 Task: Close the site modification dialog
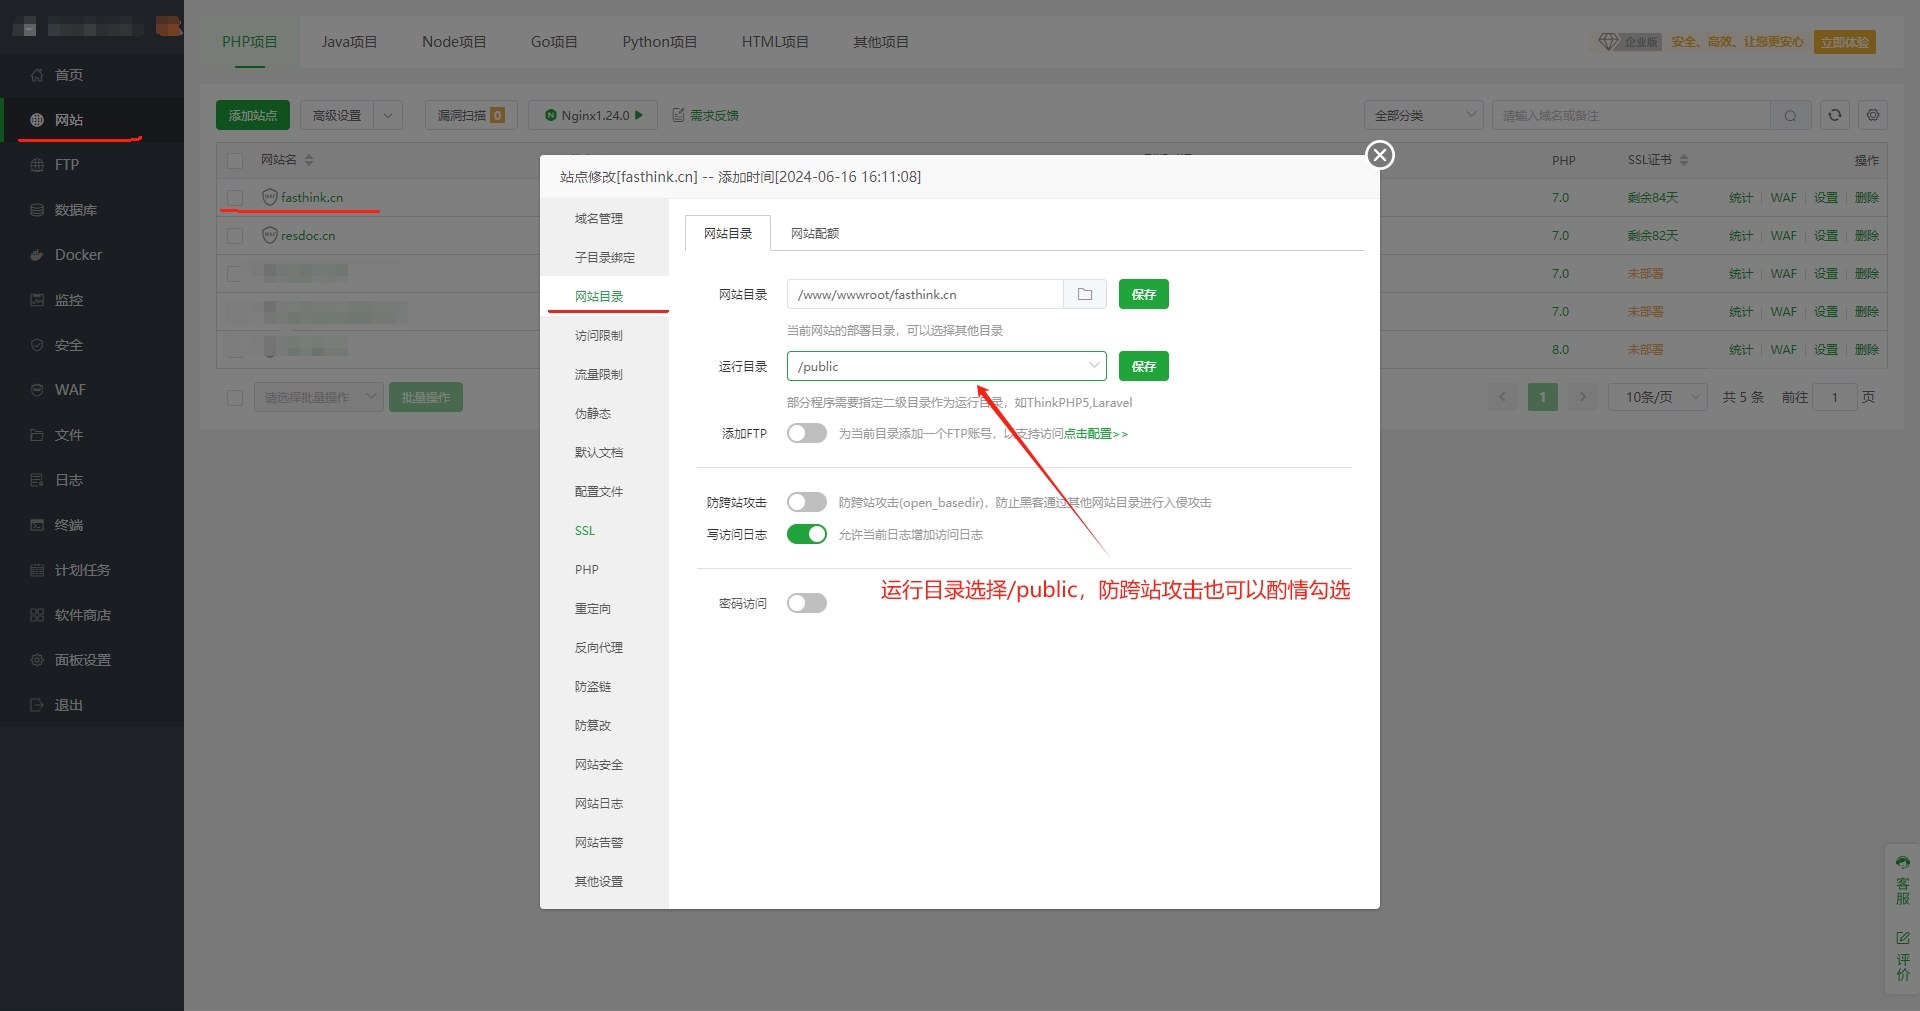tap(1380, 155)
